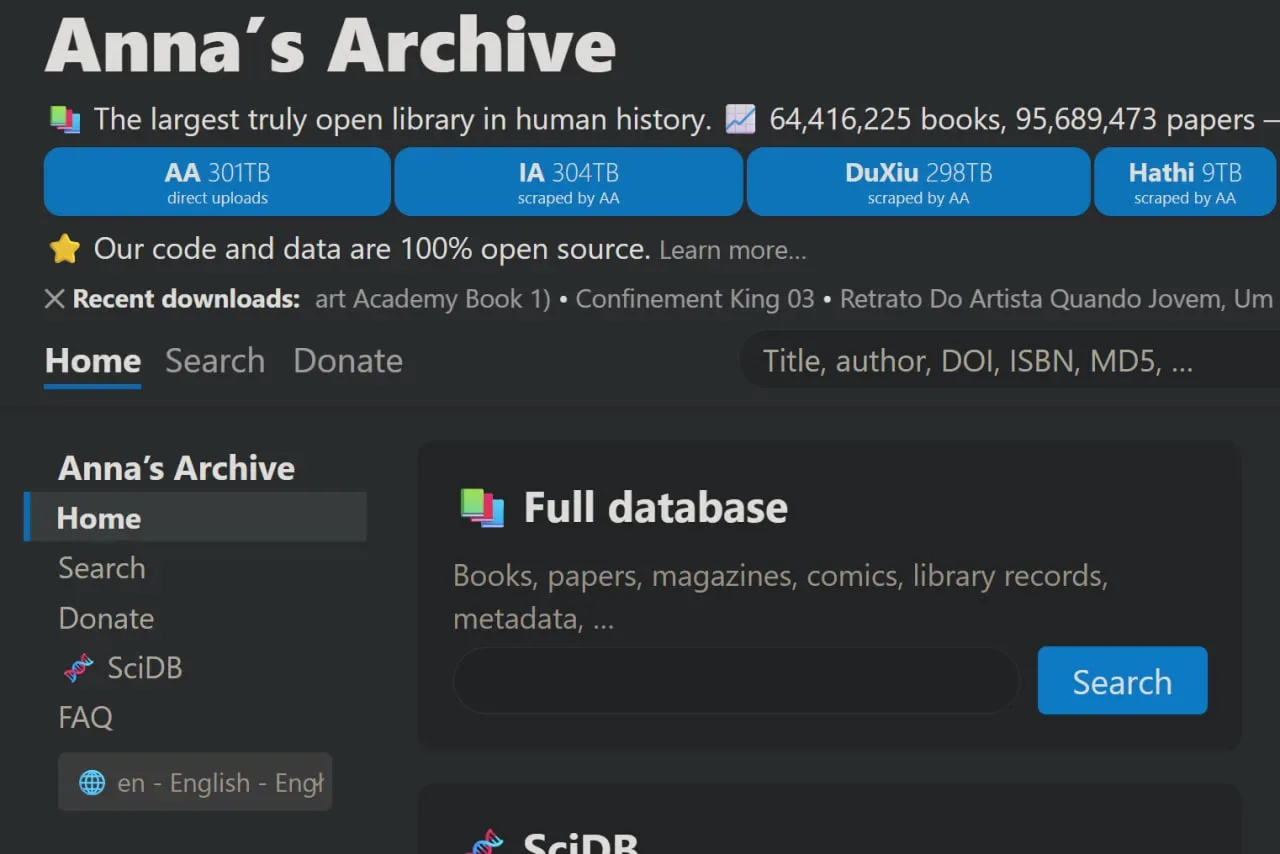
Task: Dismiss Recent downloads with the X icon
Action: 55,299
